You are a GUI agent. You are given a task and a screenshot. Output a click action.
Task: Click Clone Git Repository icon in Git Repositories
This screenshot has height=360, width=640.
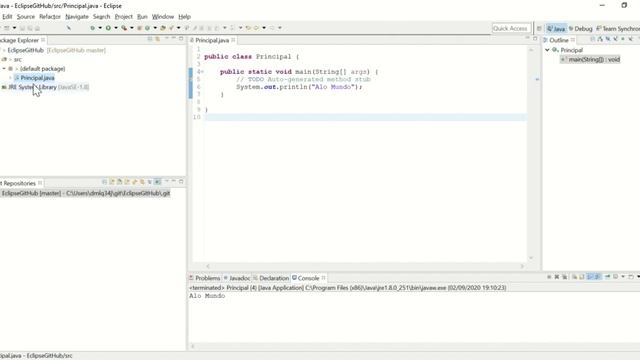120,182
